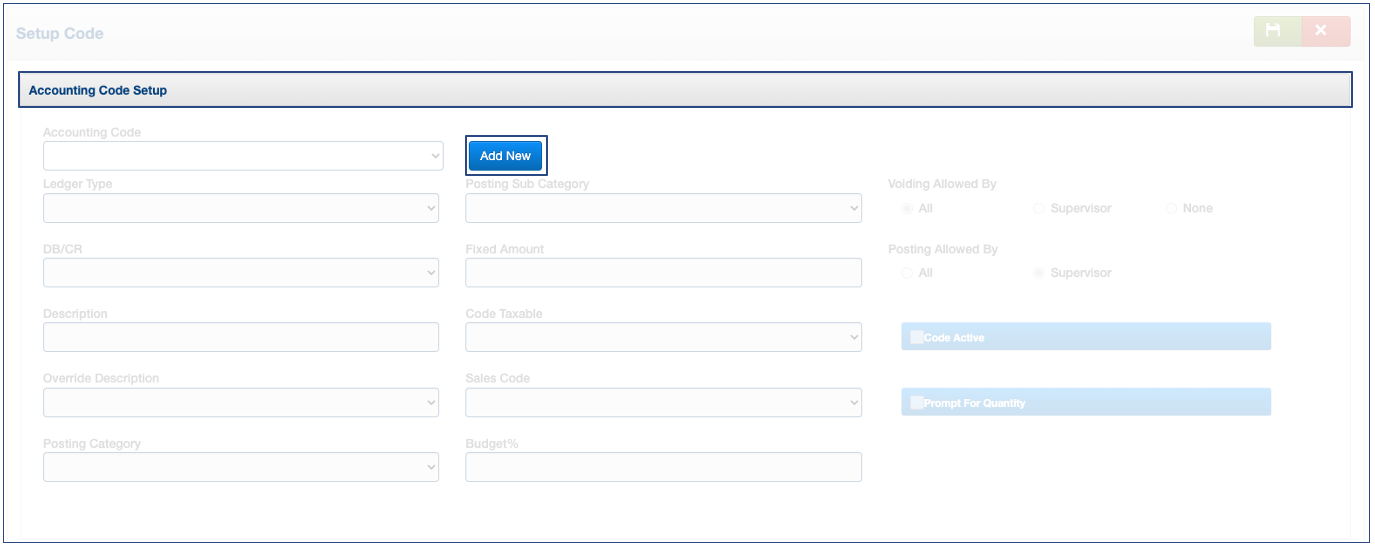Enable the Code Active checkbox
Screen dimensions: 1375x547
[x=917, y=338]
